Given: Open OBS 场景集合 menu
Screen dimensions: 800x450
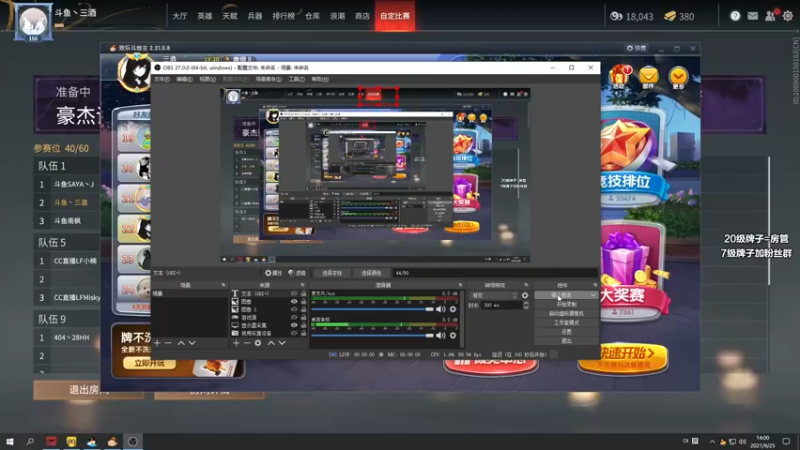Looking at the screenshot, I should pos(269,79).
